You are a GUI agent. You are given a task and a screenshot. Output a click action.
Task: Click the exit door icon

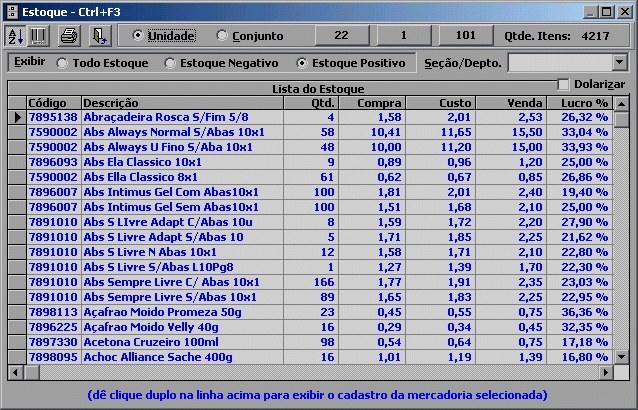98,36
